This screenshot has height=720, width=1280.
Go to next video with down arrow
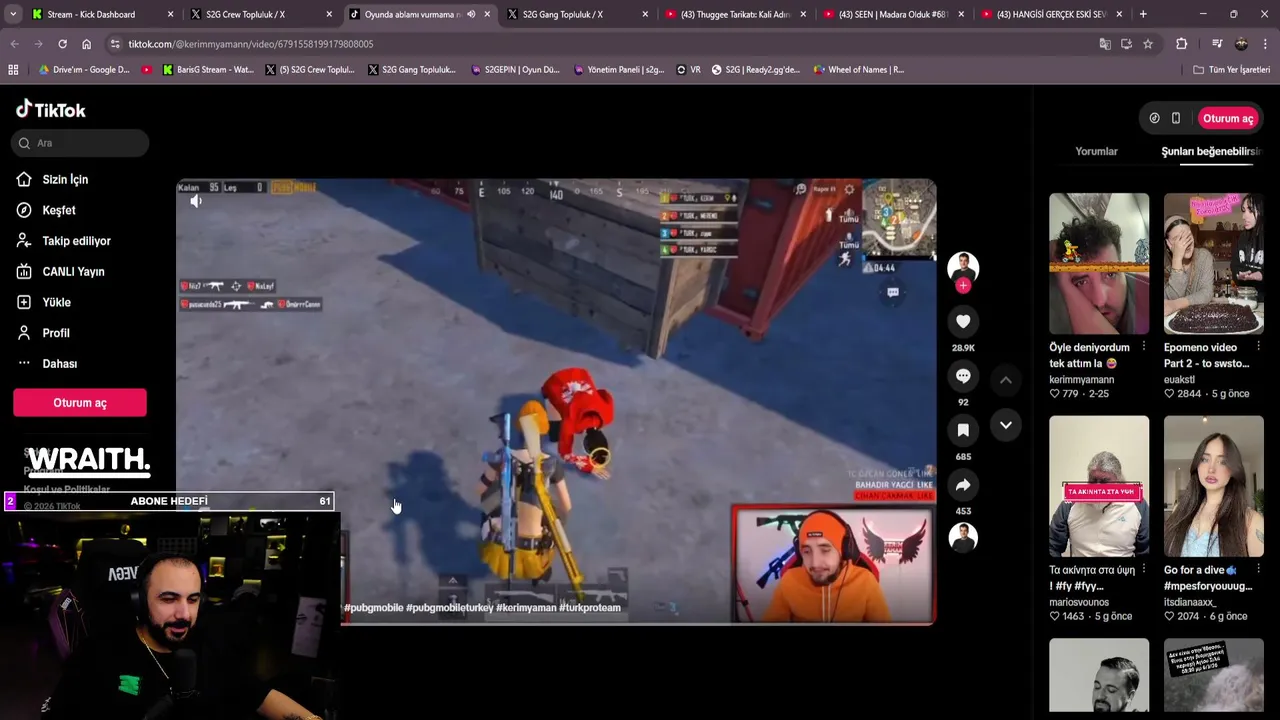coord(1006,425)
